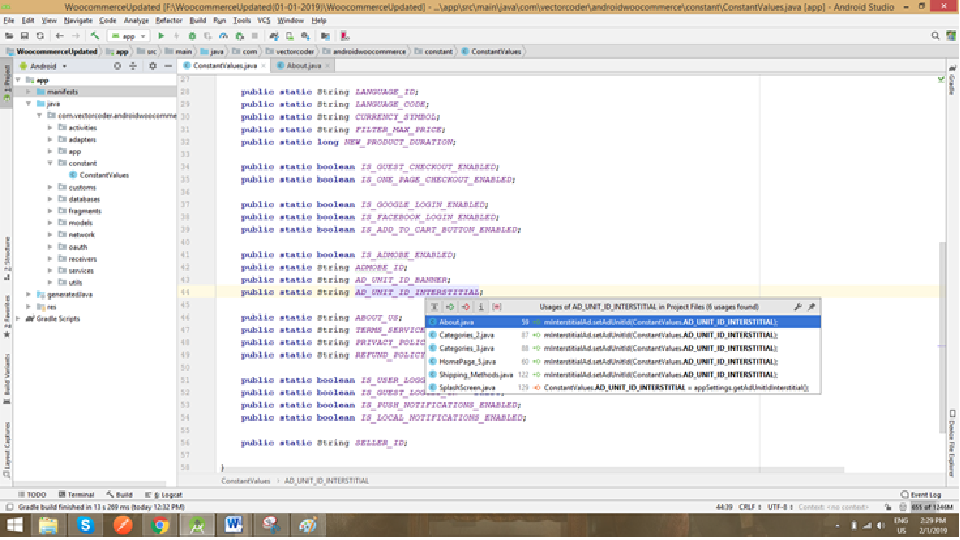Click the Search Everywhere magnifier icon

click(935, 36)
